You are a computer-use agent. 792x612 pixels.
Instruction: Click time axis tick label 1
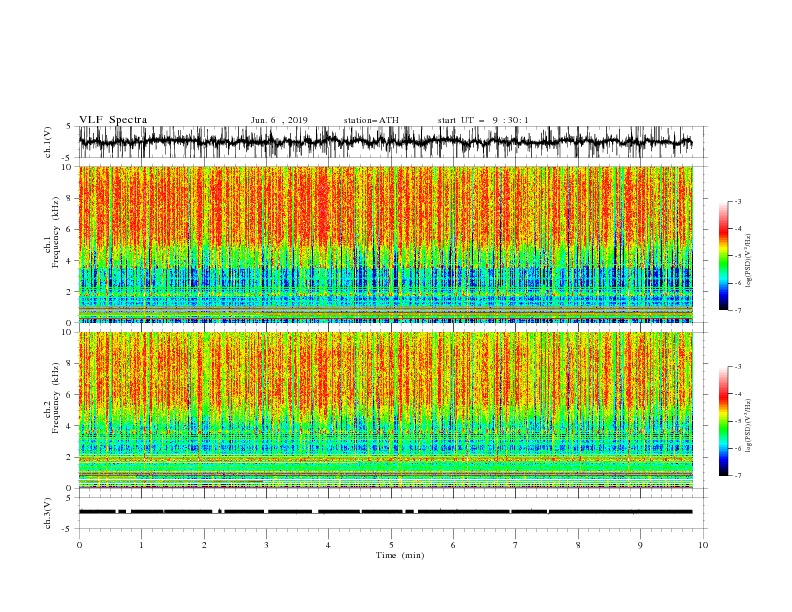(141, 545)
